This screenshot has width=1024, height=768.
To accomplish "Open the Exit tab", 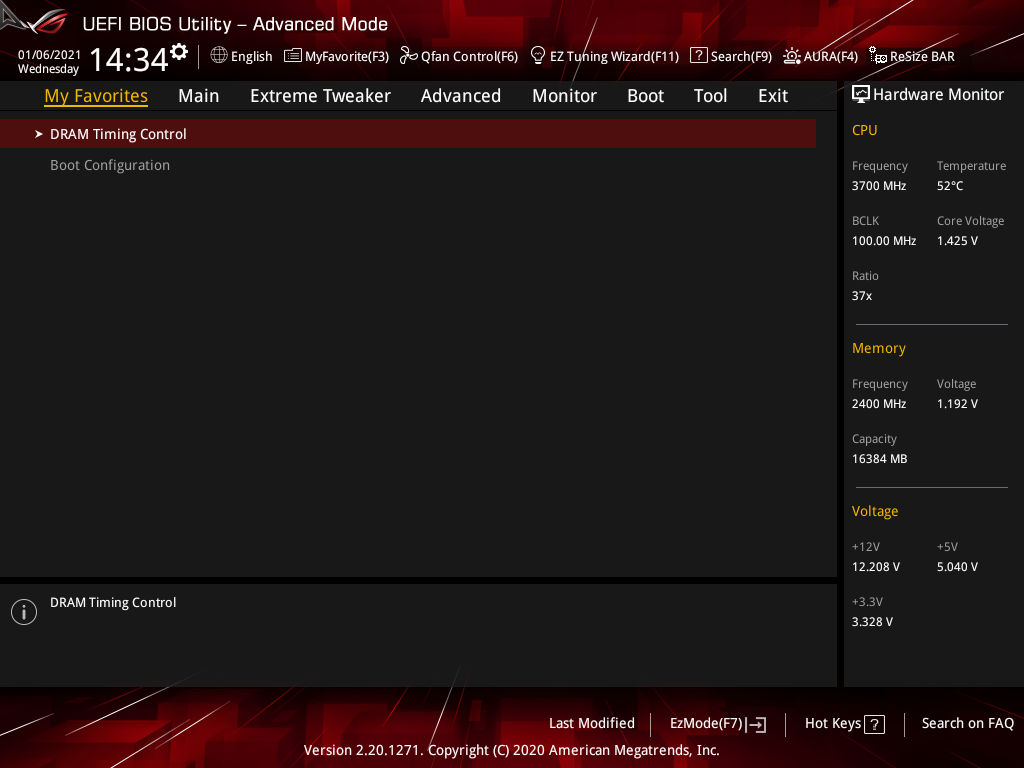I will pyautogui.click(x=773, y=96).
